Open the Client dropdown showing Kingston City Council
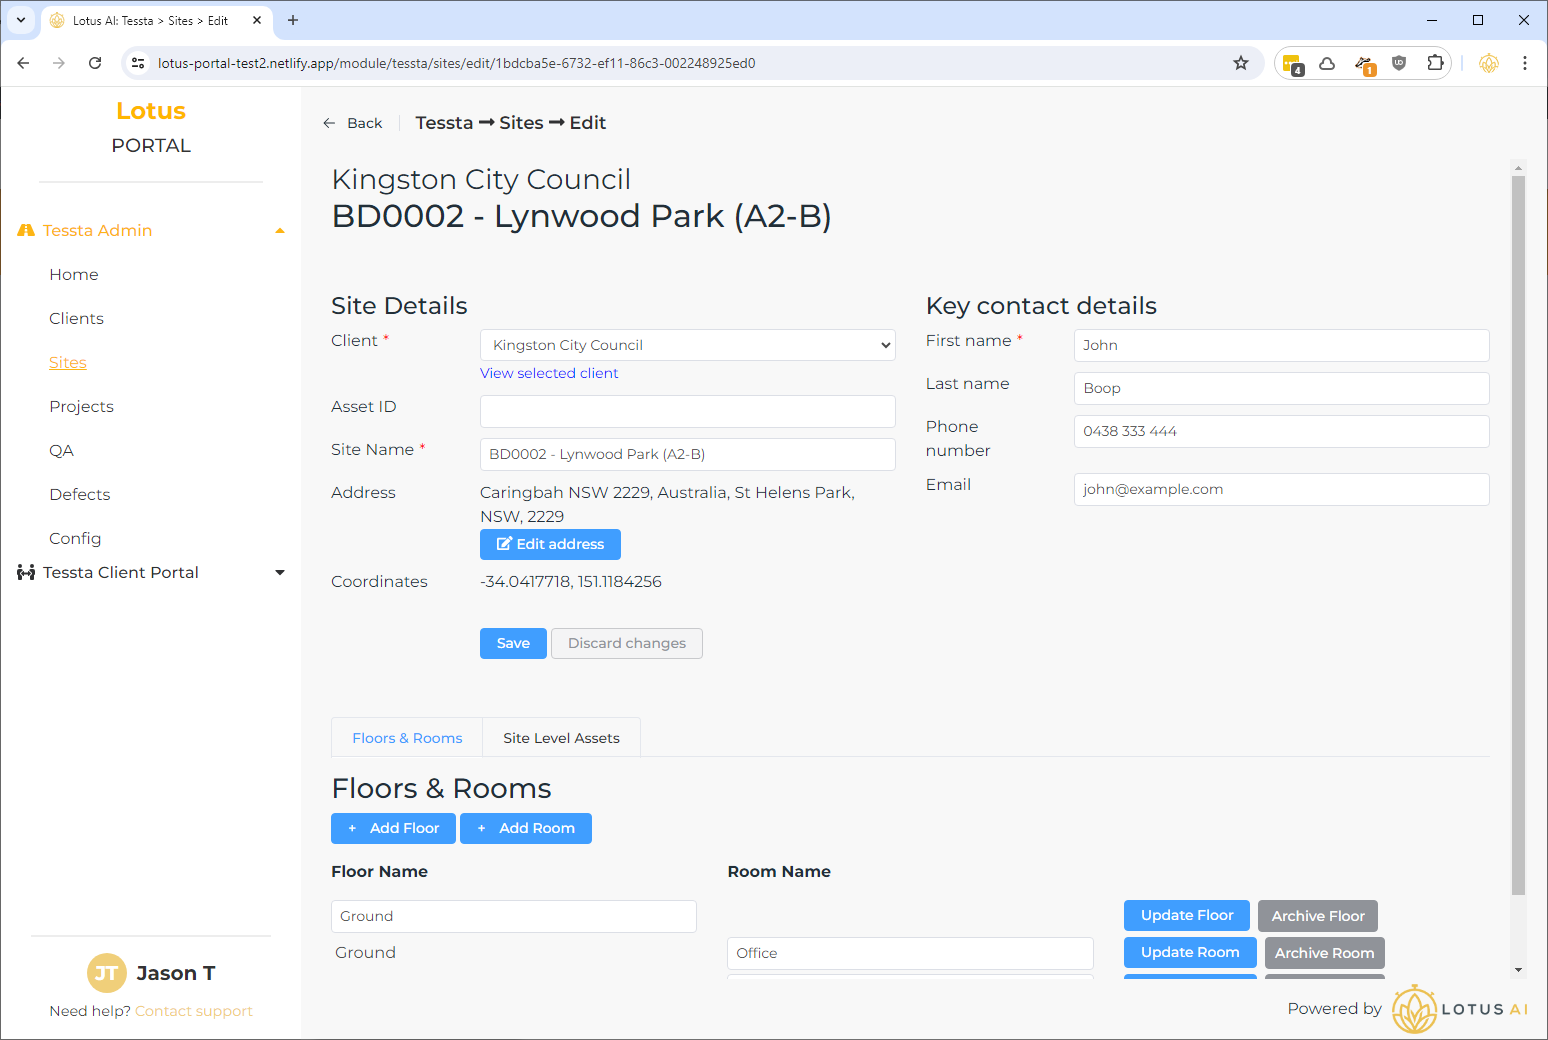The width and height of the screenshot is (1548, 1040). tap(687, 345)
